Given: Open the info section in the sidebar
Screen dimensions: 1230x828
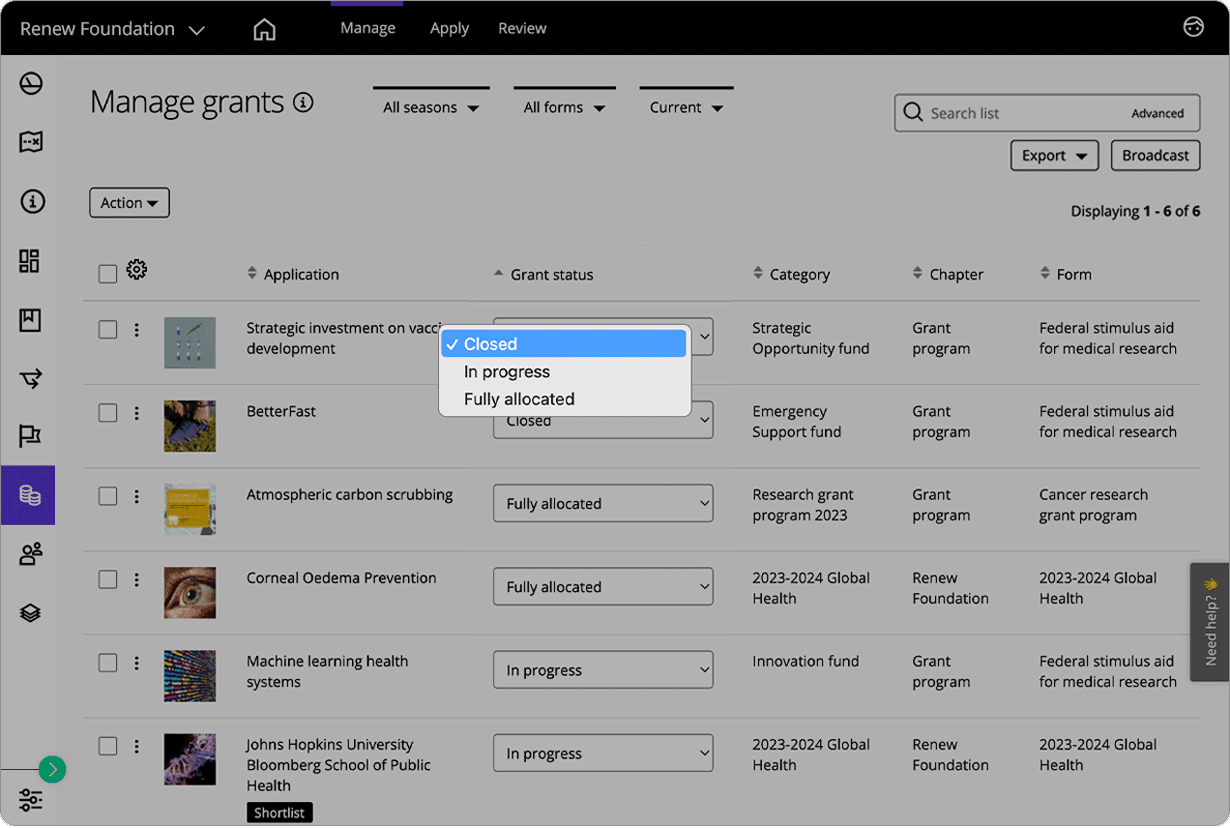Looking at the screenshot, I should 29,201.
